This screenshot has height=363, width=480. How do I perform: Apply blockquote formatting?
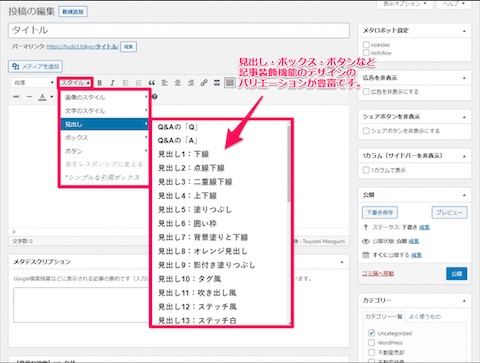(x=152, y=83)
